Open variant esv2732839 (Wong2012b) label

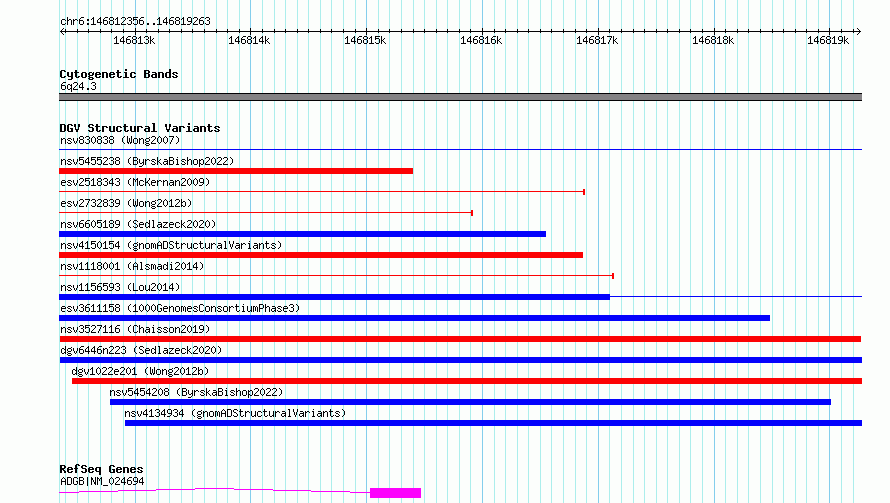click(x=126, y=203)
